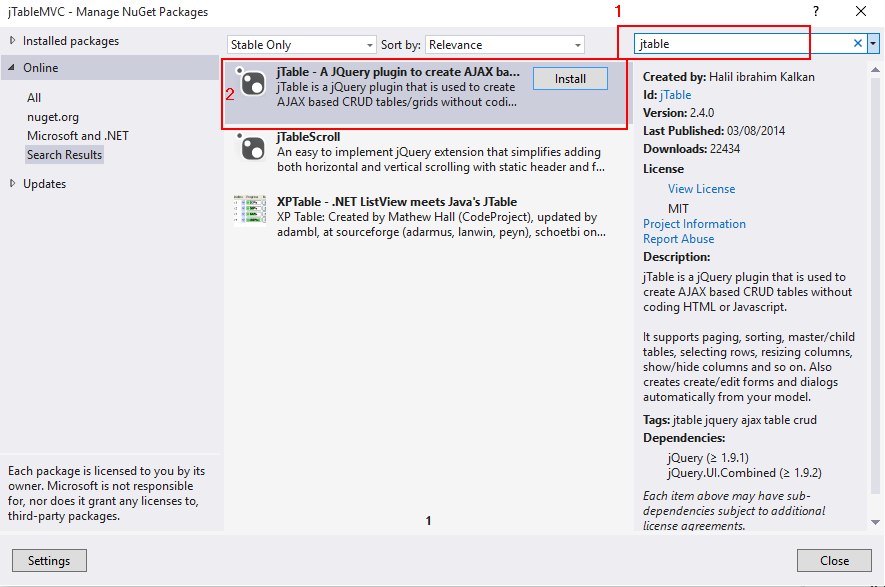This screenshot has height=587, width=885.
Task: Collapse the Online section
Action: [x=12, y=68]
